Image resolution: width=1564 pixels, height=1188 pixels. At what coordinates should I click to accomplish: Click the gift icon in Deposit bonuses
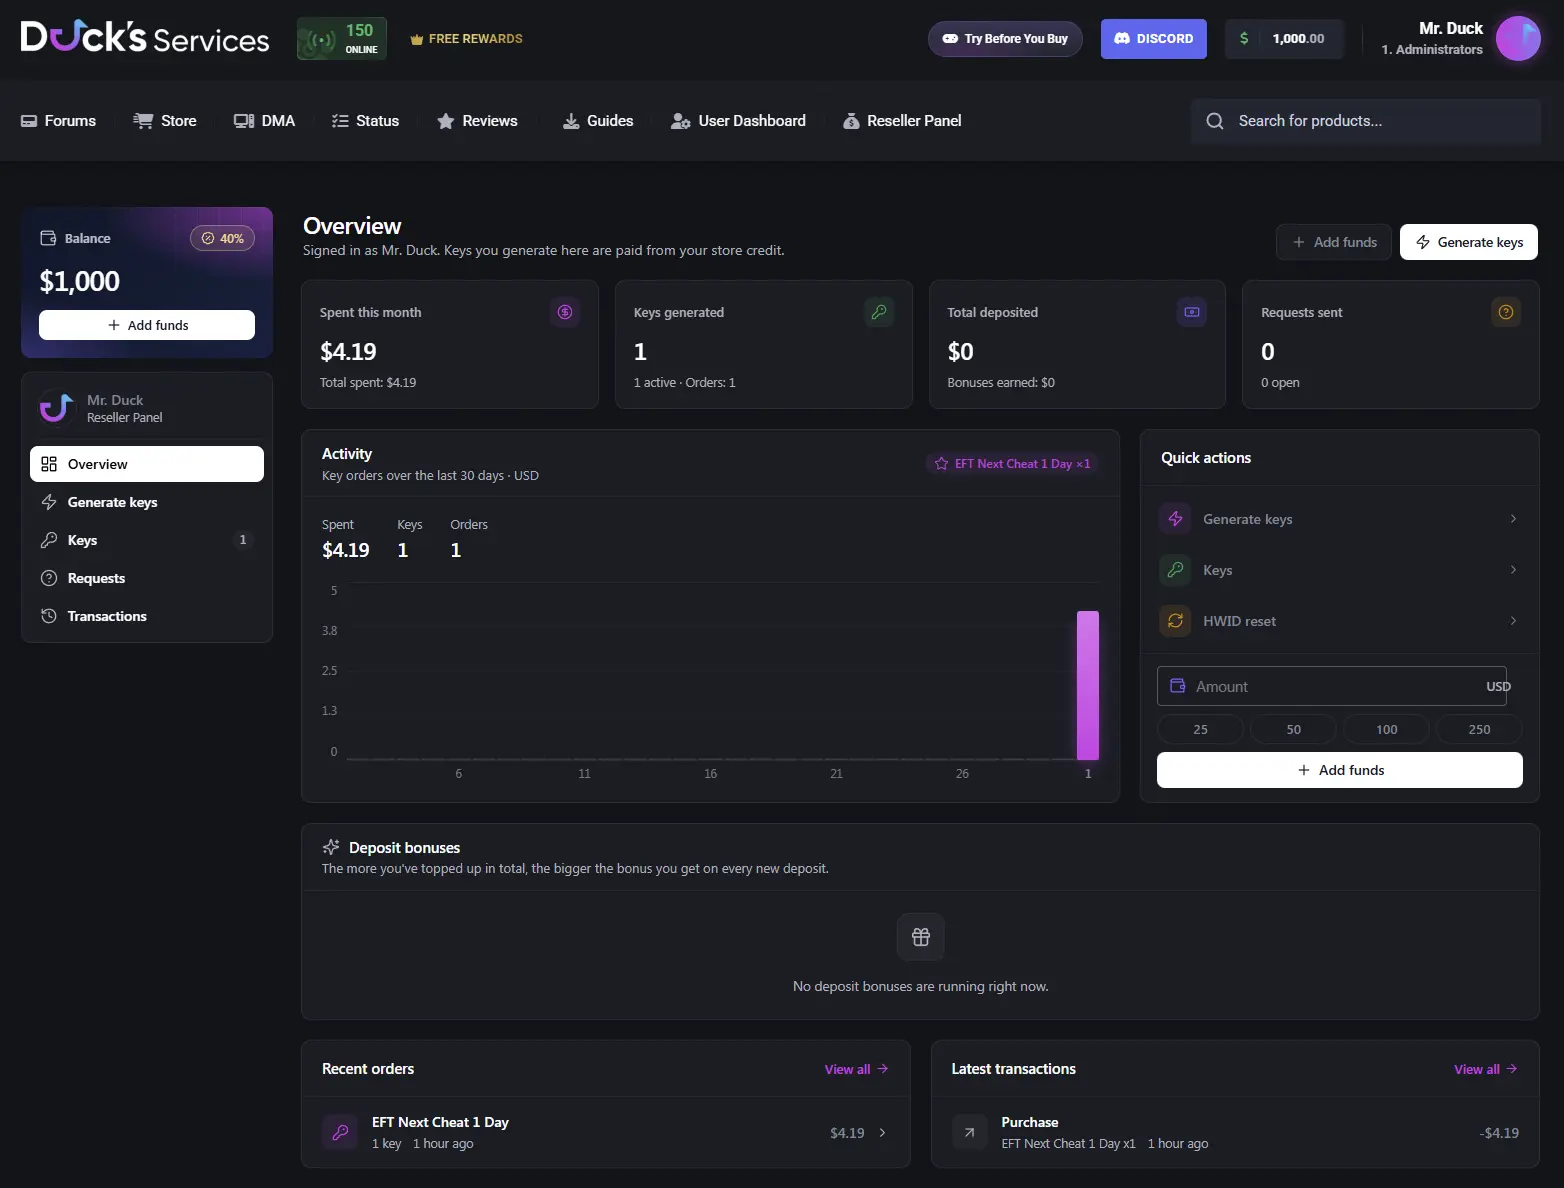pos(921,937)
